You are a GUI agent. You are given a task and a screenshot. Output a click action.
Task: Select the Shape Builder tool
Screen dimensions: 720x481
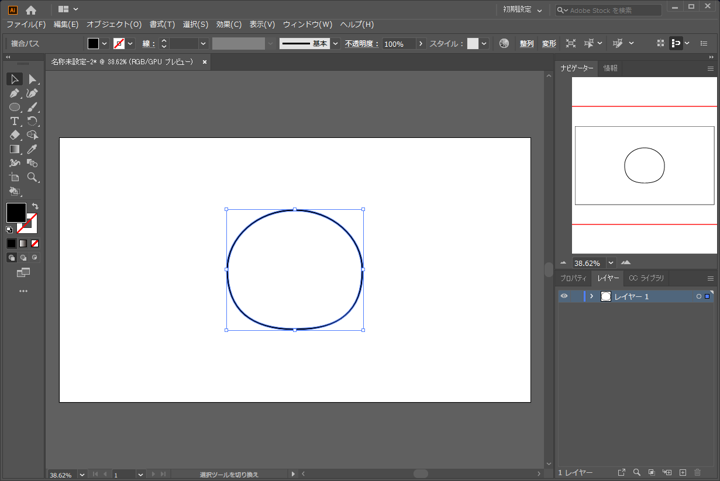point(32,135)
